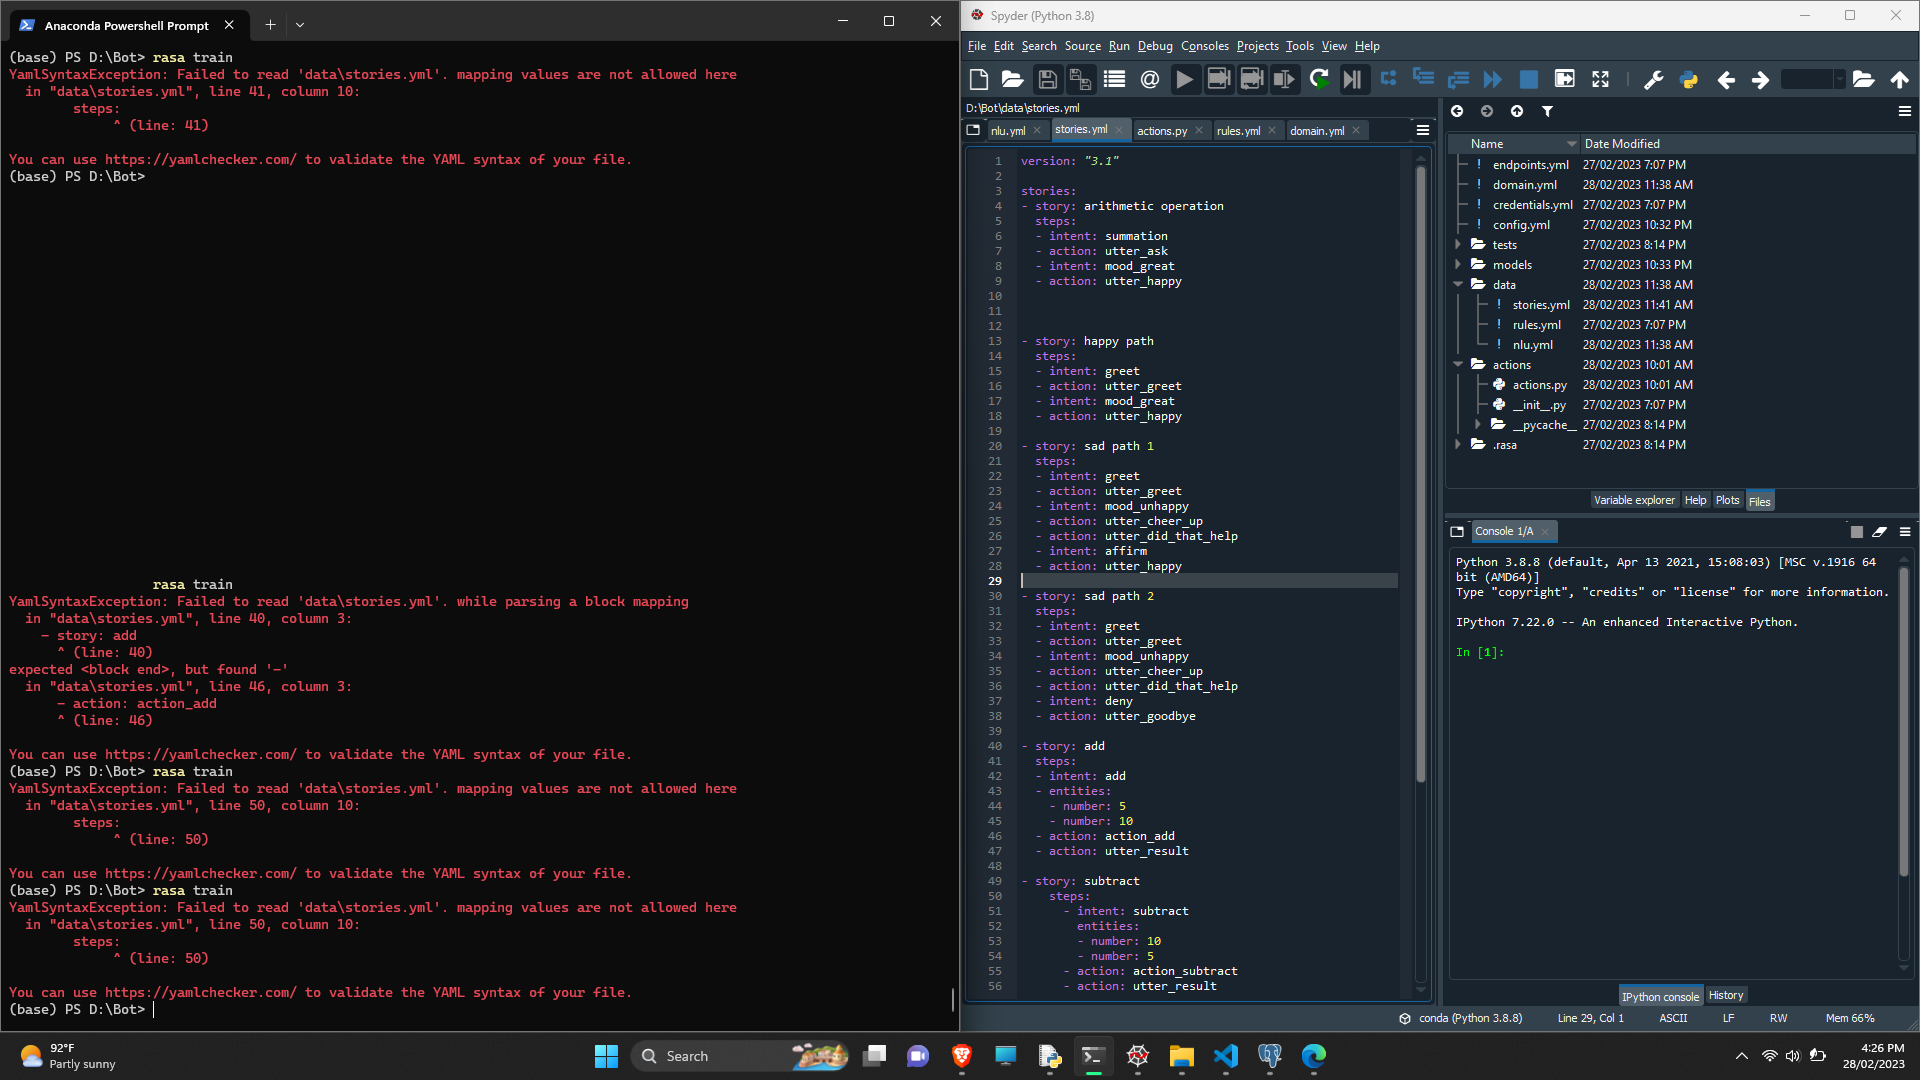Clear the console with the eraser icon
The width and height of the screenshot is (1920, 1080).
click(1879, 532)
